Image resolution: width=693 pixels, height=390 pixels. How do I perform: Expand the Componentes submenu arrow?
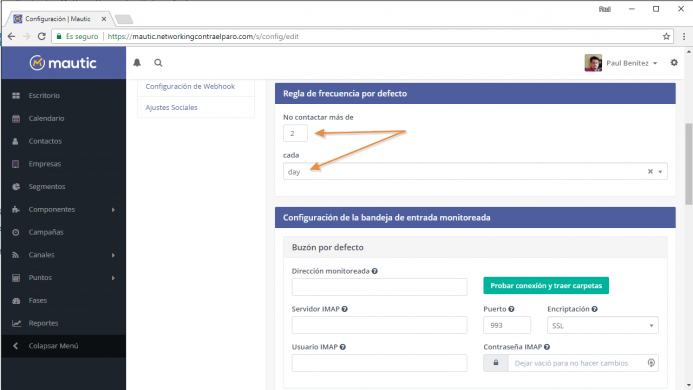click(113, 210)
